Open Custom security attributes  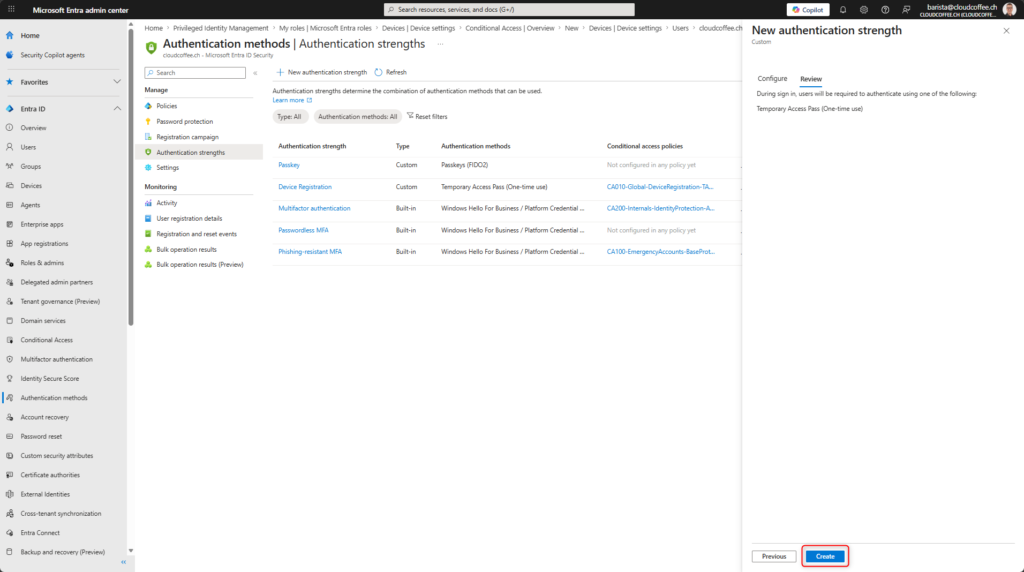57,456
